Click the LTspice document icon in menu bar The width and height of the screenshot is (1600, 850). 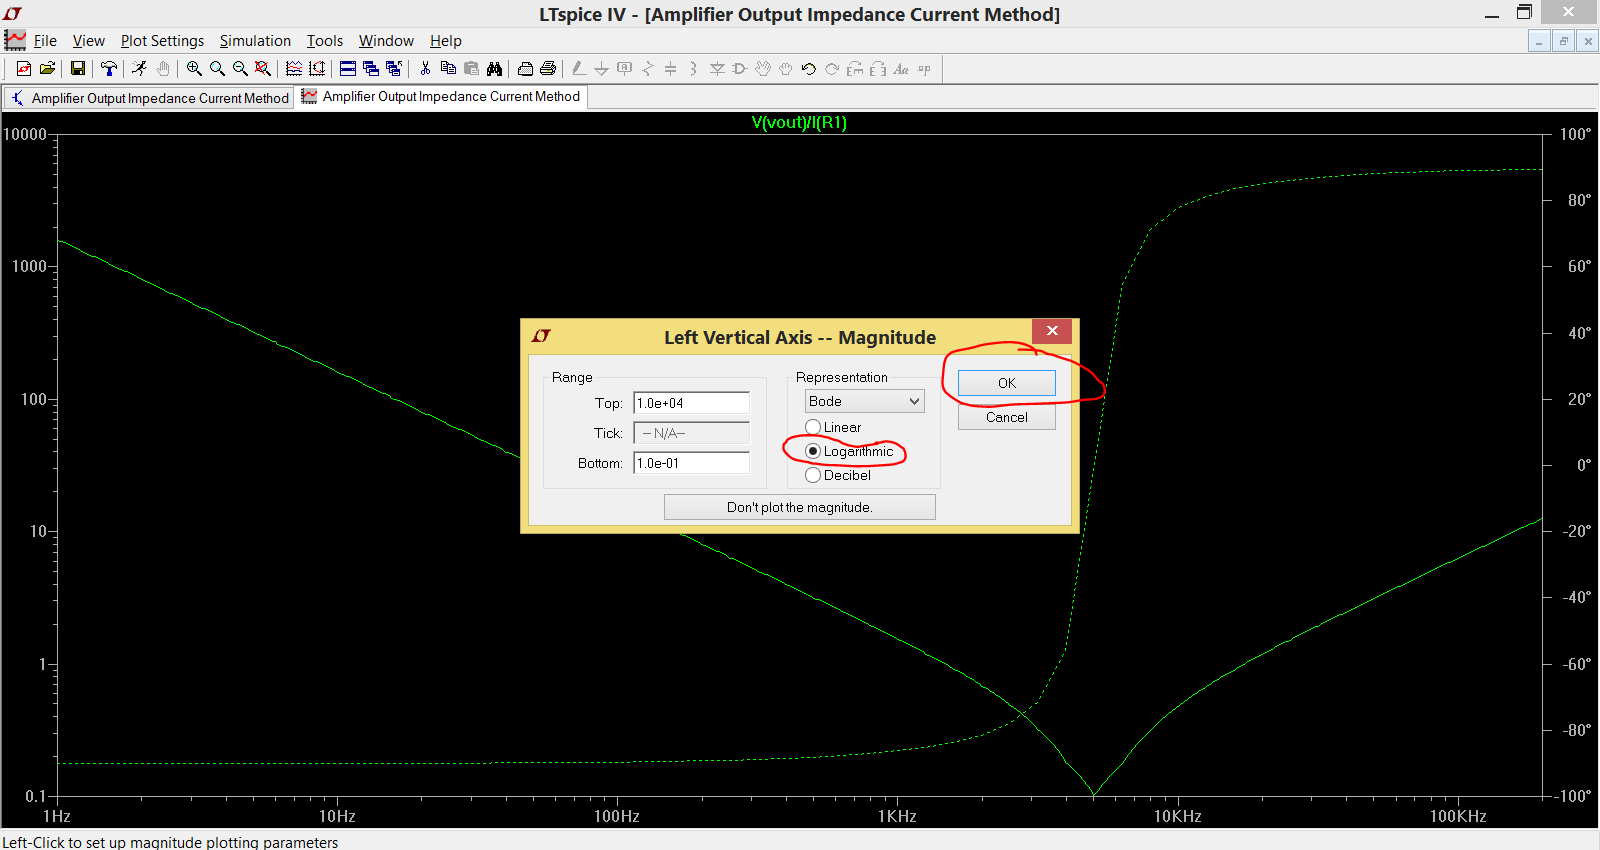point(15,40)
